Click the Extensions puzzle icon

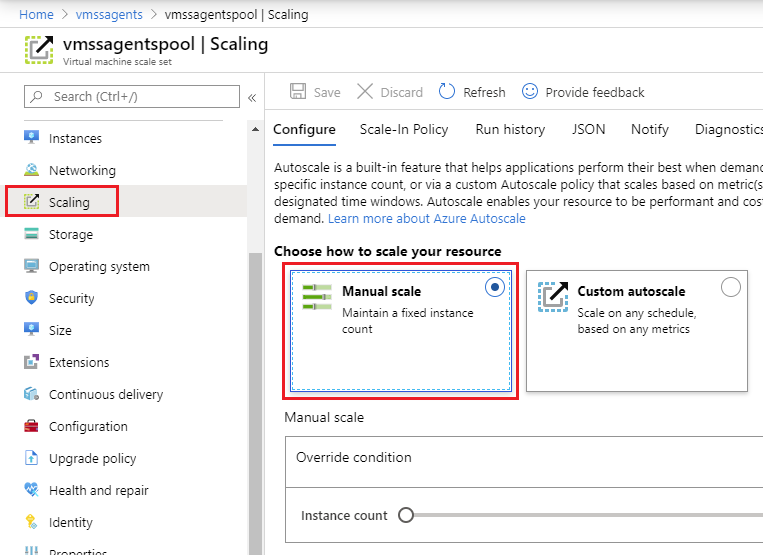pyautogui.click(x=32, y=361)
